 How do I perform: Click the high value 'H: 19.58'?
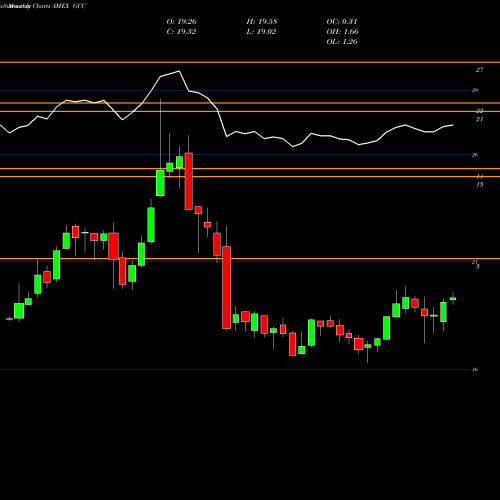tap(262, 22)
